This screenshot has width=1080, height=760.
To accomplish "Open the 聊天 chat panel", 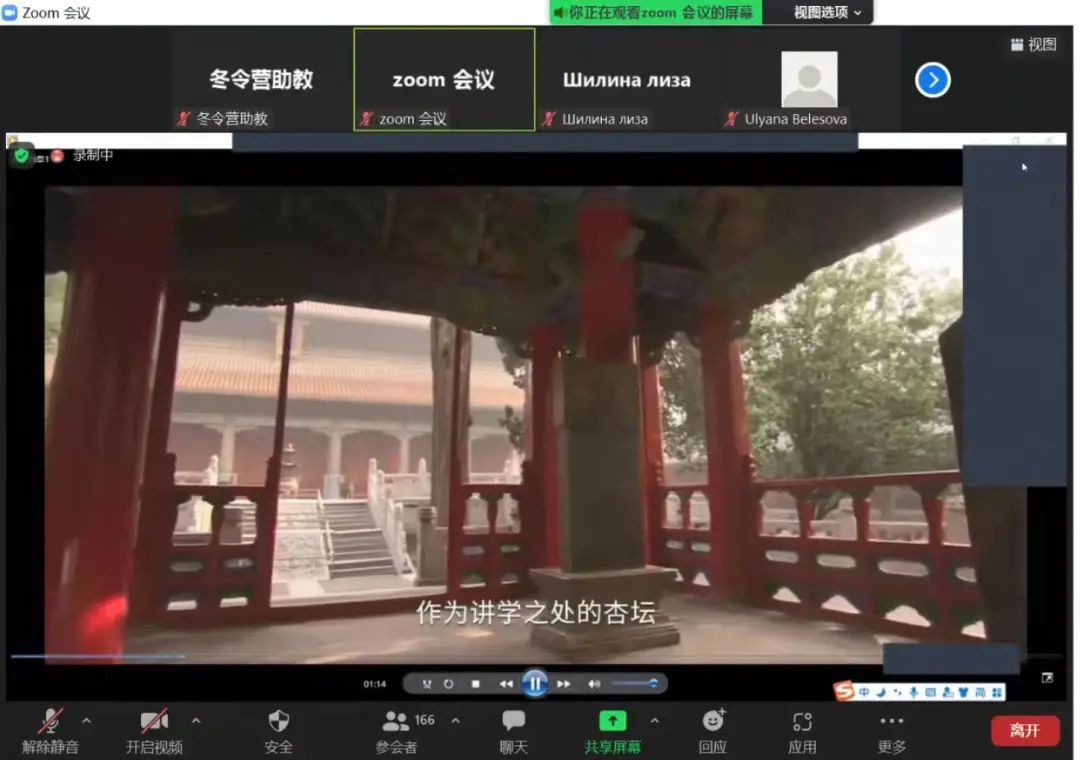I will pyautogui.click(x=513, y=722).
